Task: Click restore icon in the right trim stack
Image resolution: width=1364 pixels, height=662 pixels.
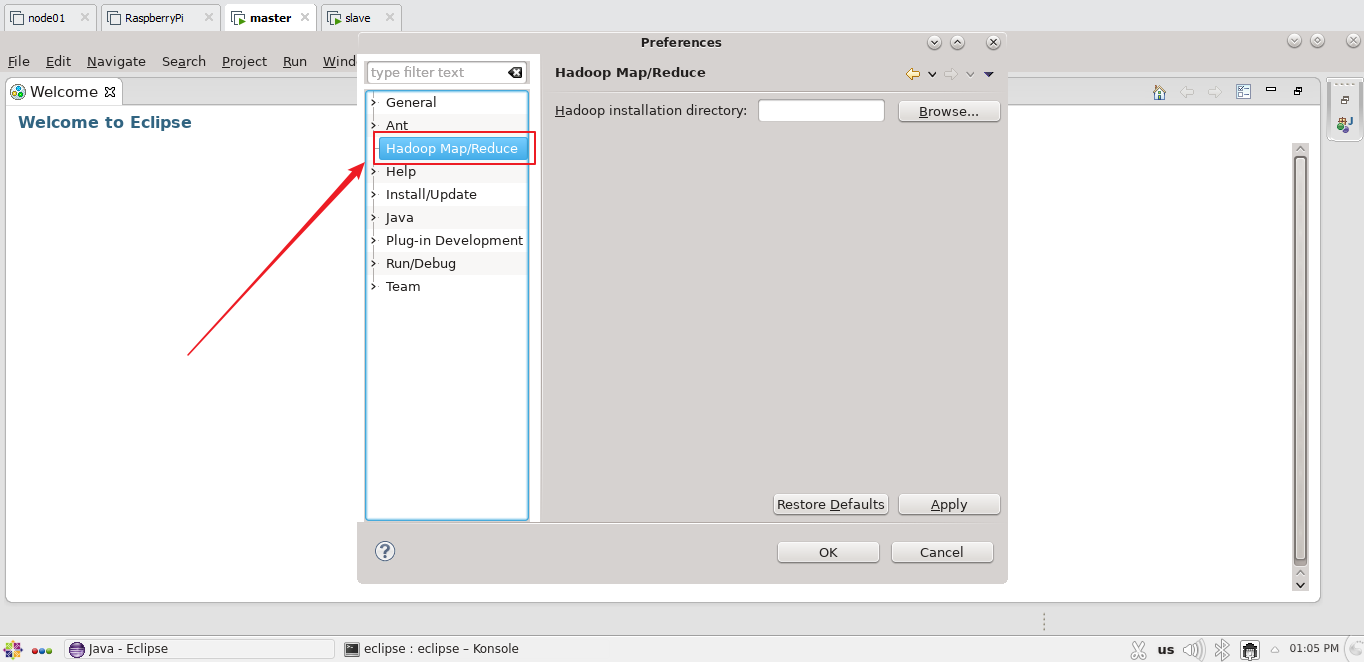Action: coord(1345,100)
